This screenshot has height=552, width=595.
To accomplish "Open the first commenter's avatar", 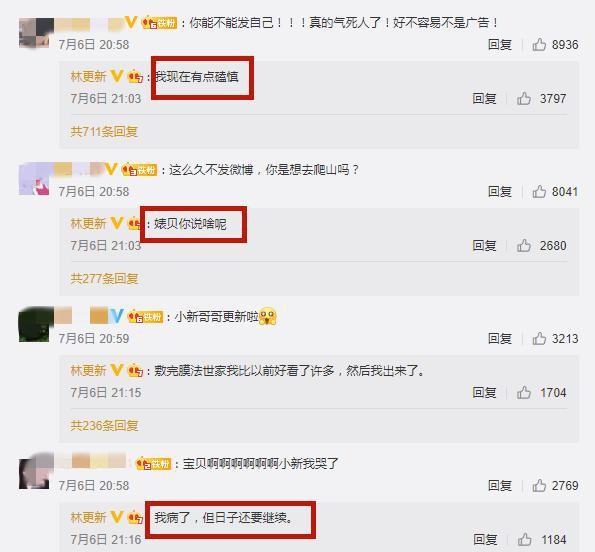I will (36, 33).
